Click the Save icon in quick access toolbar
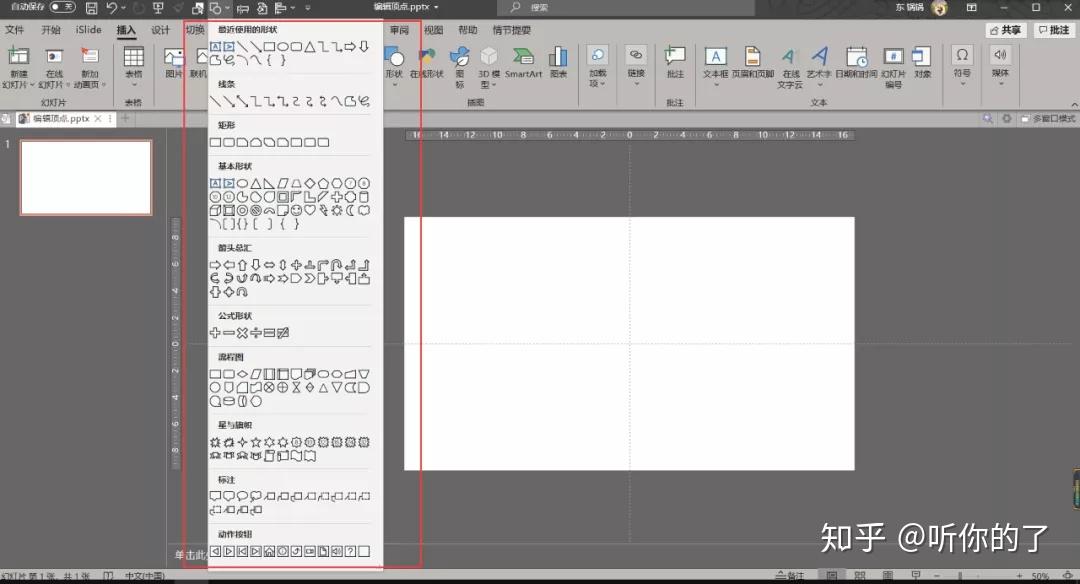Image resolution: width=1080 pixels, height=584 pixels. pos(91,8)
